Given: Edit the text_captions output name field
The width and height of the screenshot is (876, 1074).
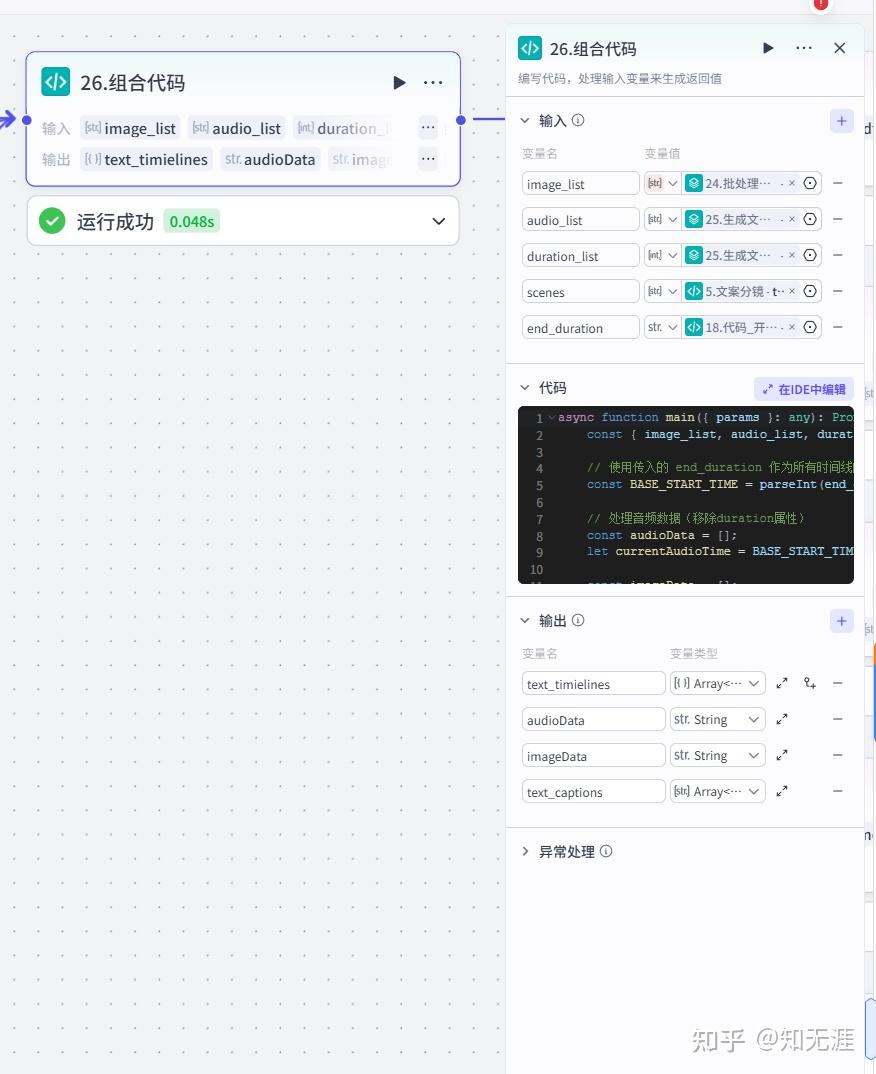Looking at the screenshot, I should (x=593, y=792).
